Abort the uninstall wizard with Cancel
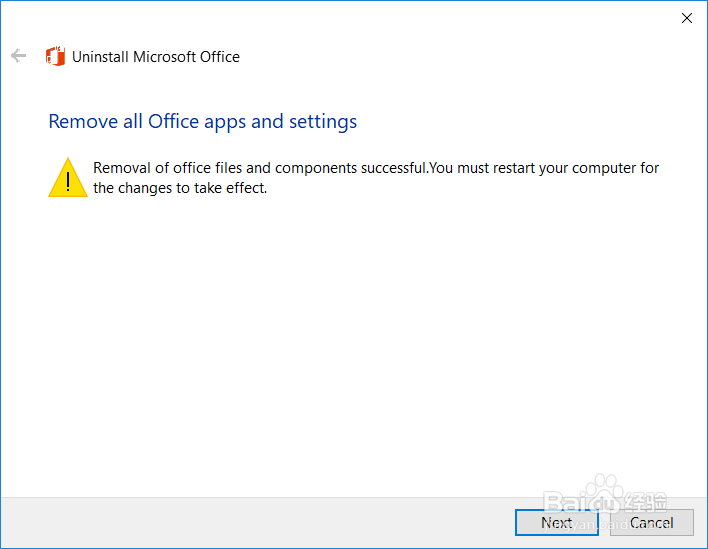The width and height of the screenshot is (708, 549). (x=651, y=522)
